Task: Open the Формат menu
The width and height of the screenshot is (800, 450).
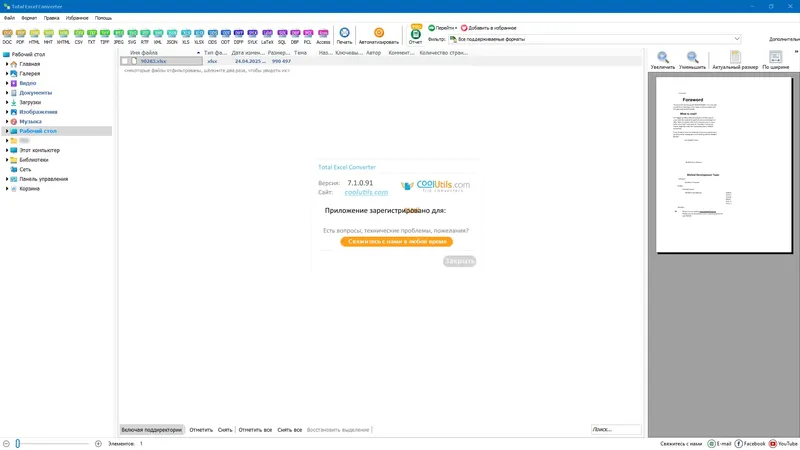Action: pos(29,18)
